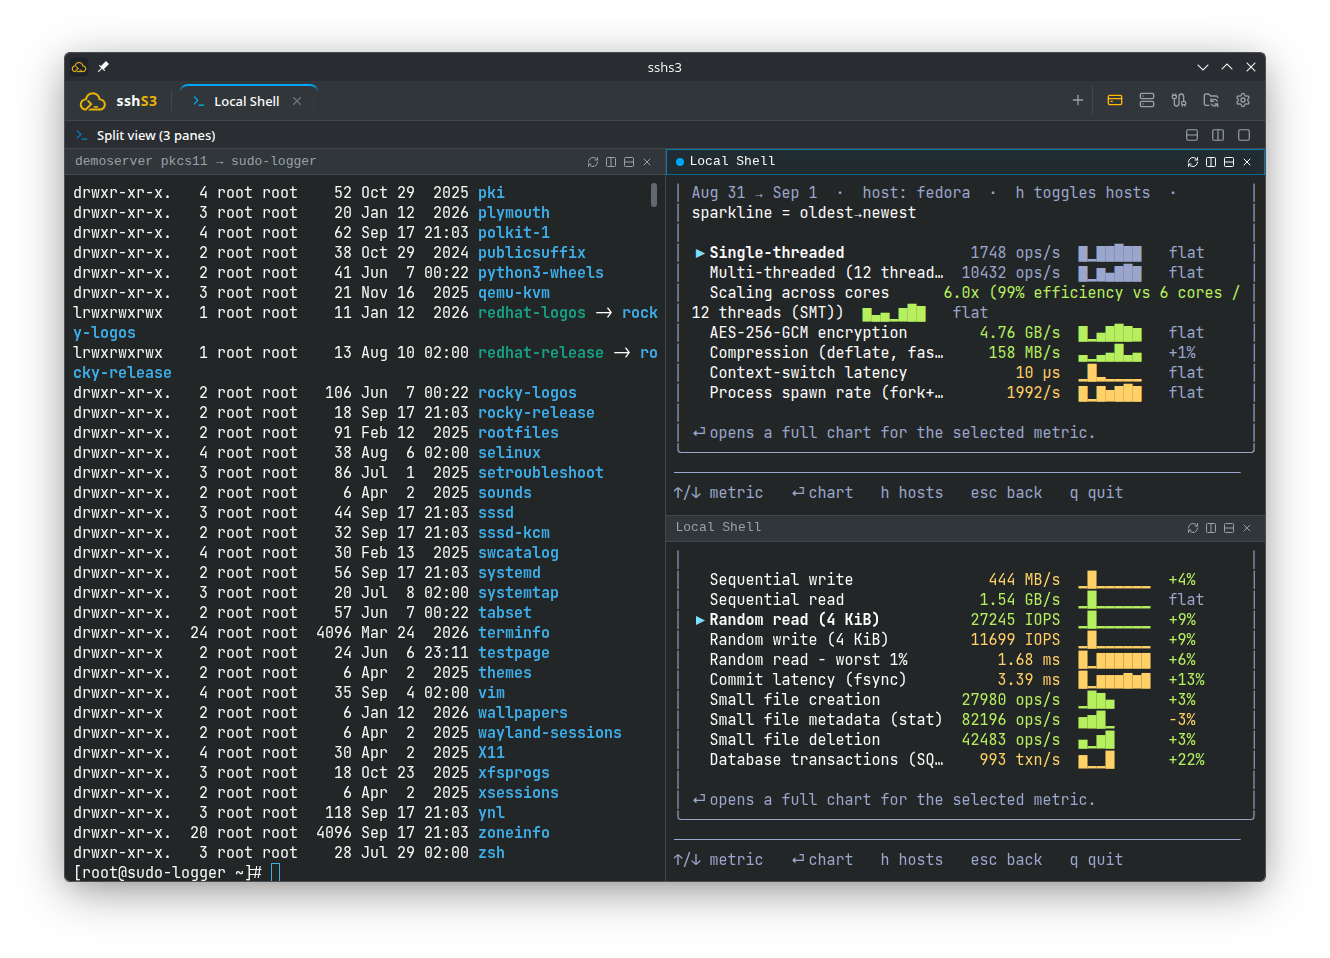This screenshot has height=958, width=1330.
Task: Click the terminfo directory name
Action: [x=514, y=633]
